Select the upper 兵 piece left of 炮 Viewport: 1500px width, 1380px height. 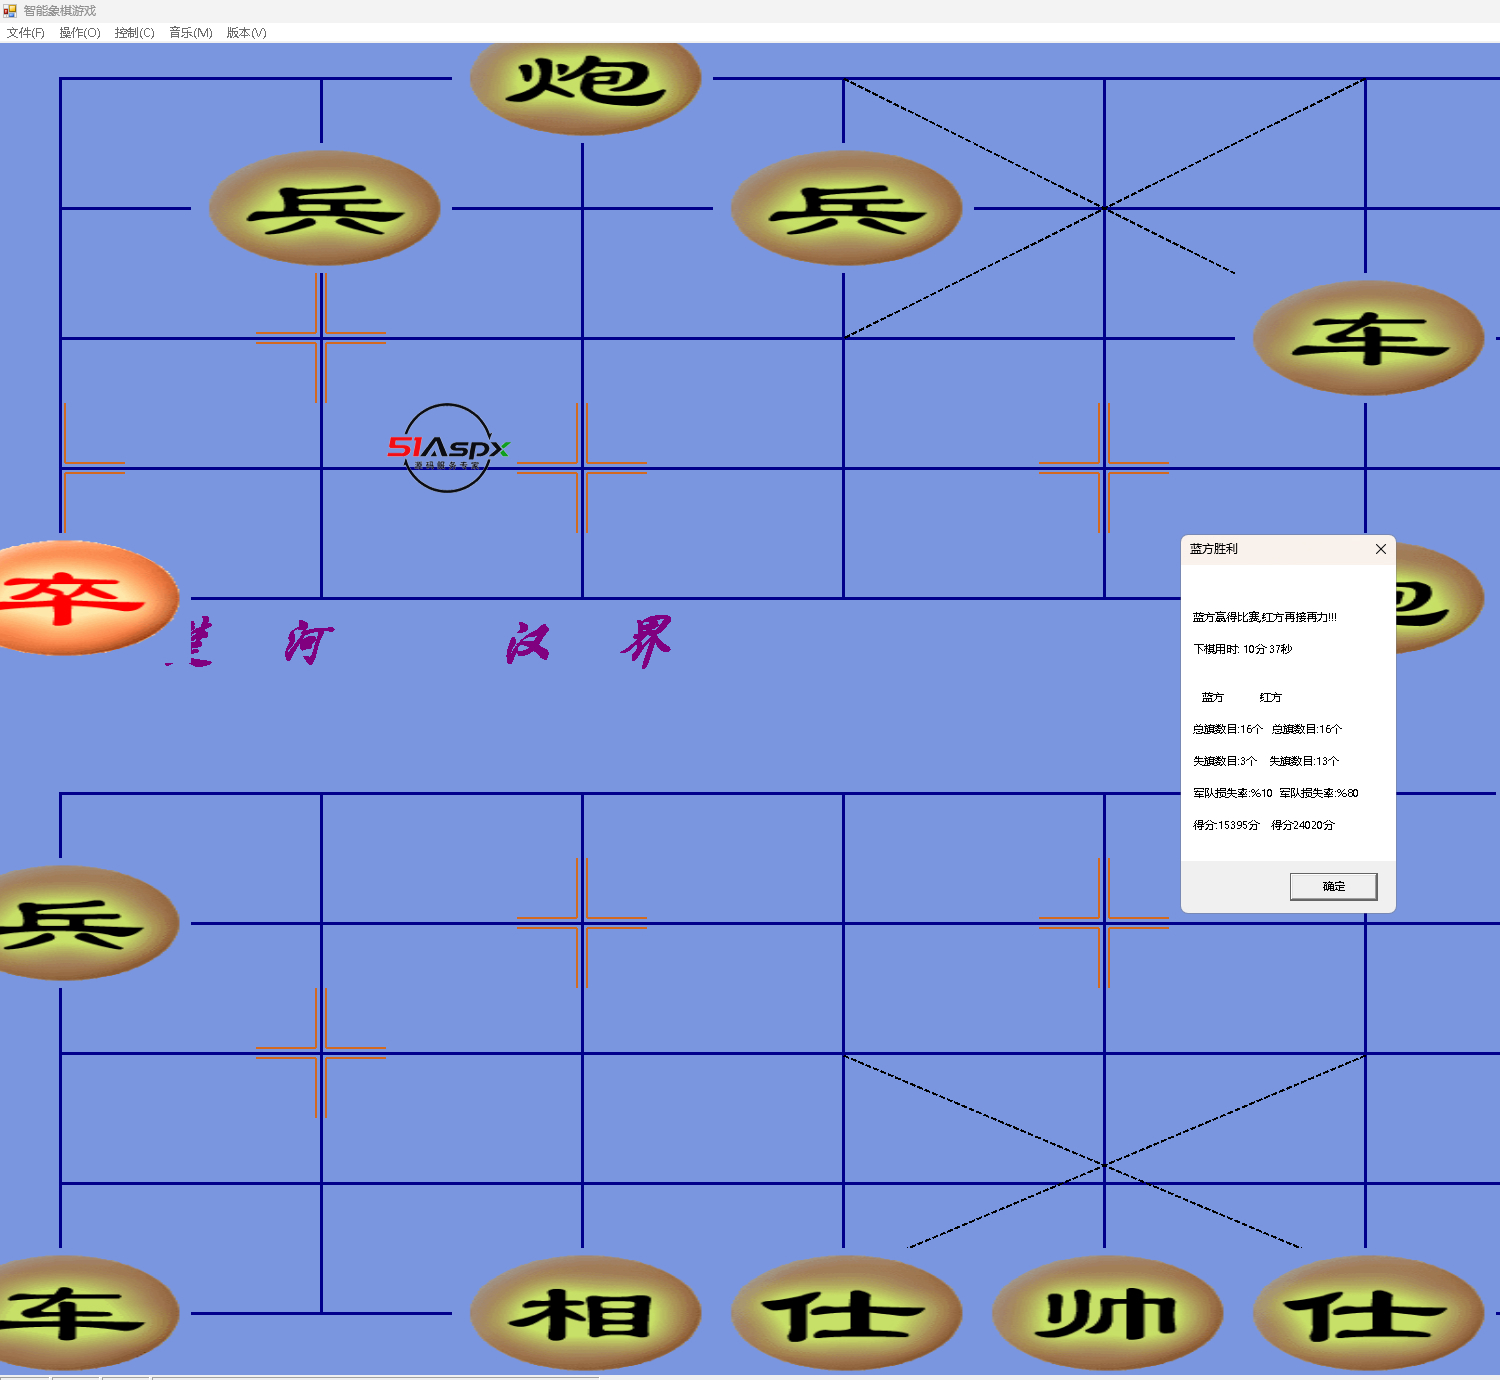click(324, 208)
